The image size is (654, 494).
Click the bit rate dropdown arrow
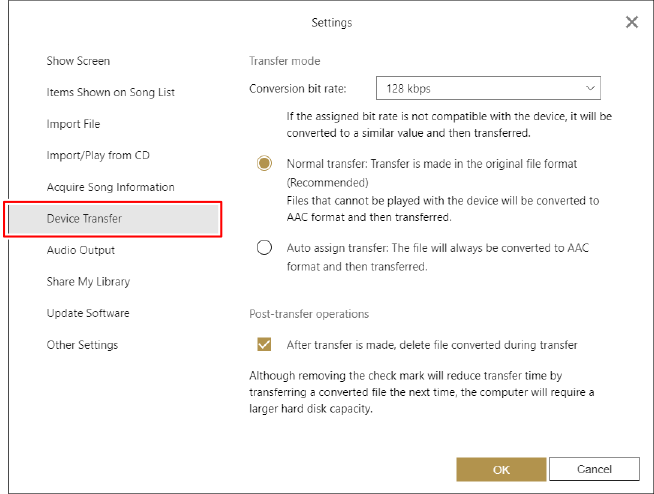(x=589, y=88)
